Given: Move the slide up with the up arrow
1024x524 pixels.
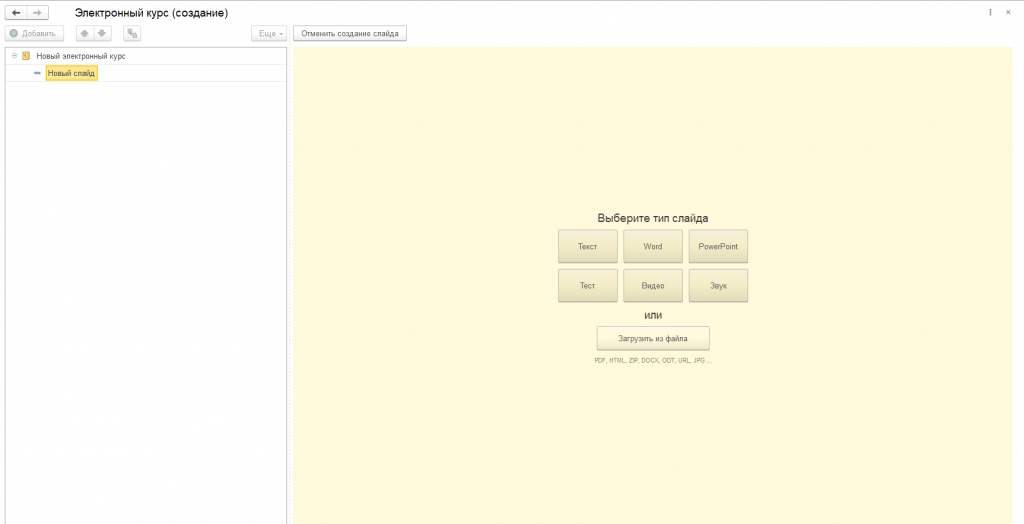Looking at the screenshot, I should 85,33.
